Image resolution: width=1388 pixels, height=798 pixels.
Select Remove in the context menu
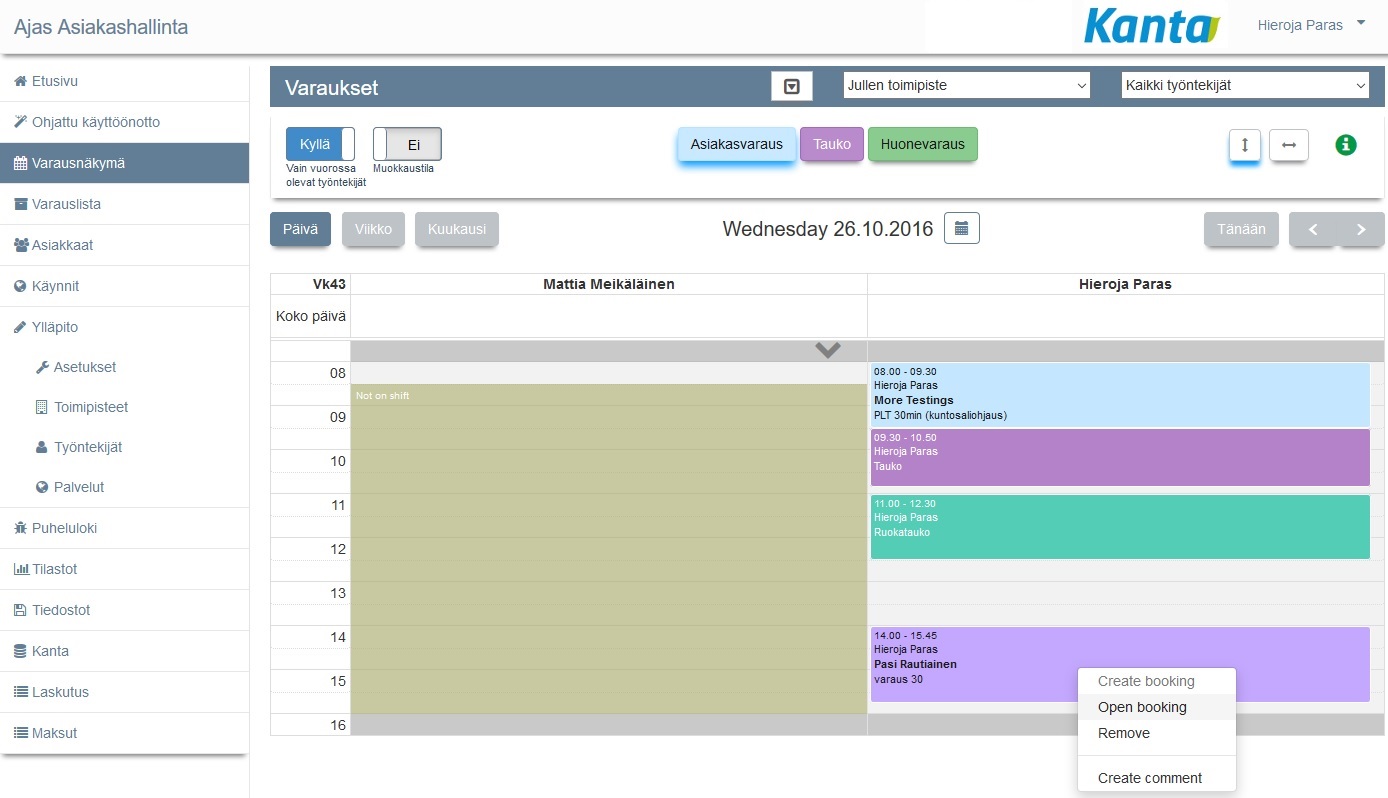click(x=1124, y=733)
